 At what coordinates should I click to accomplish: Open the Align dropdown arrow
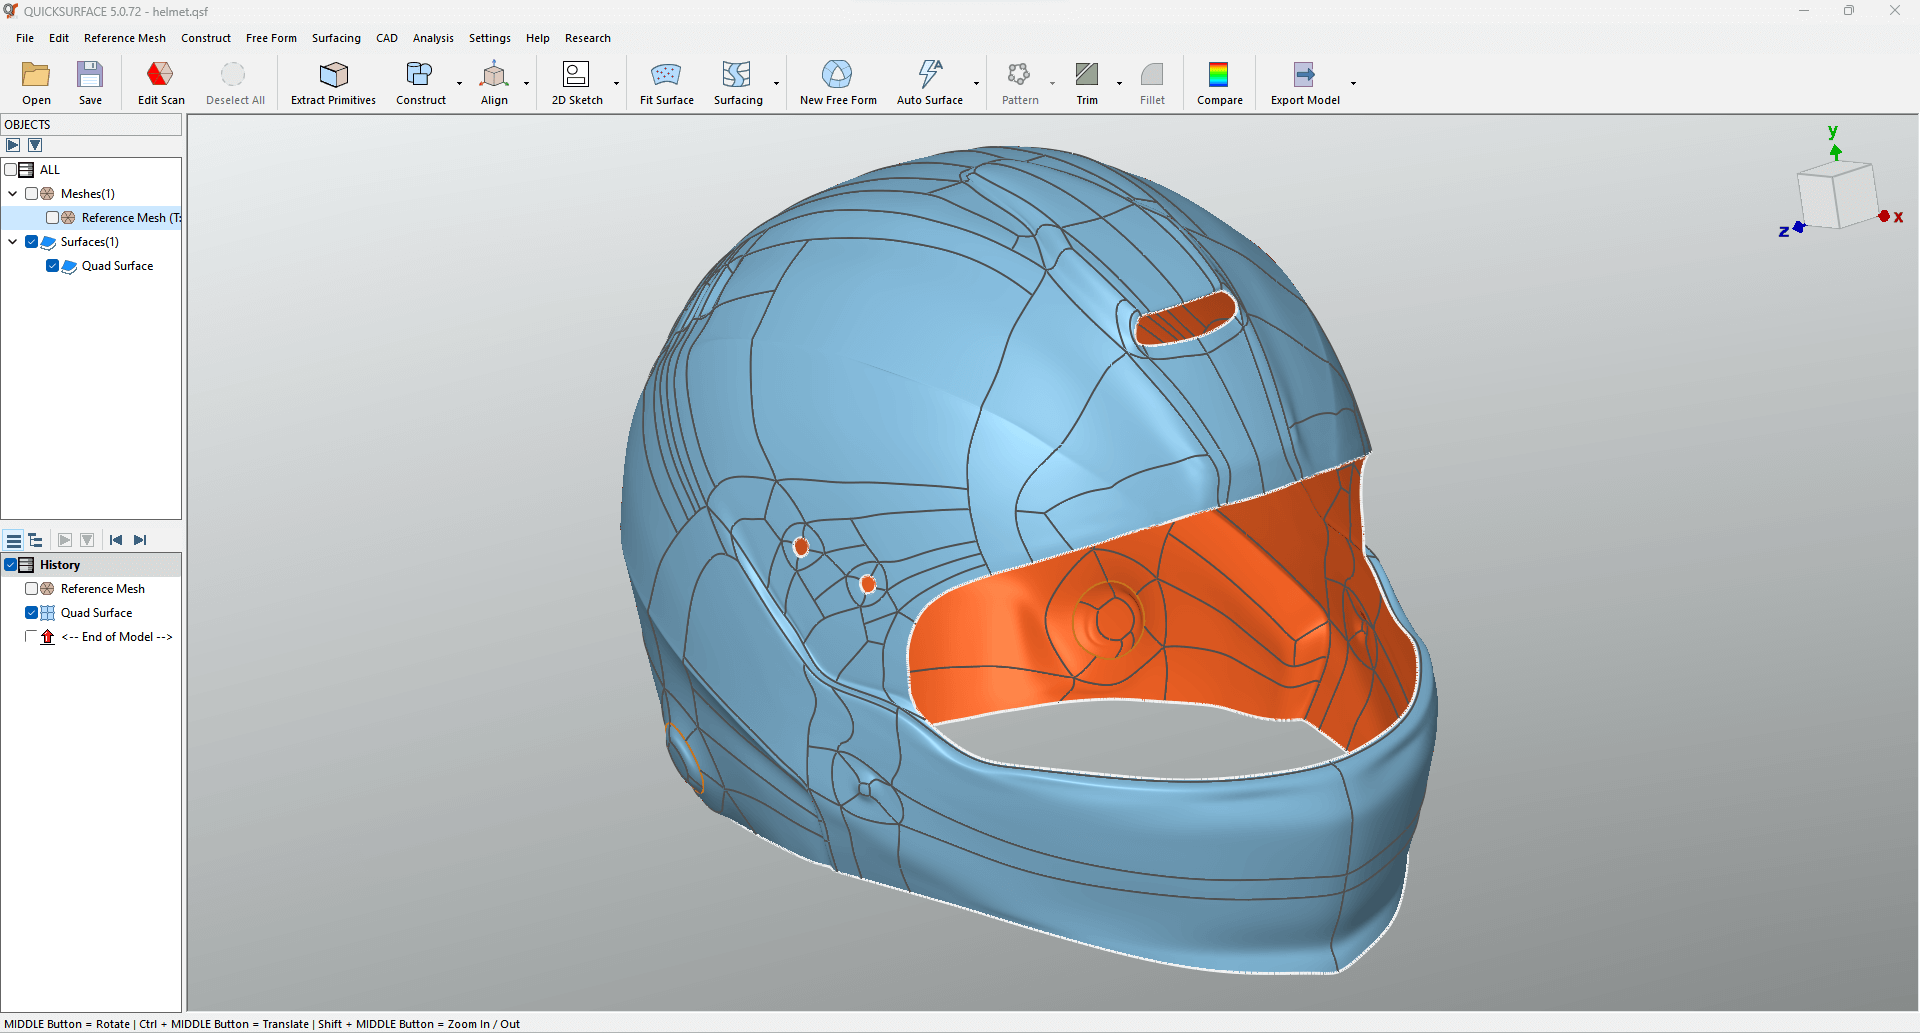527,83
